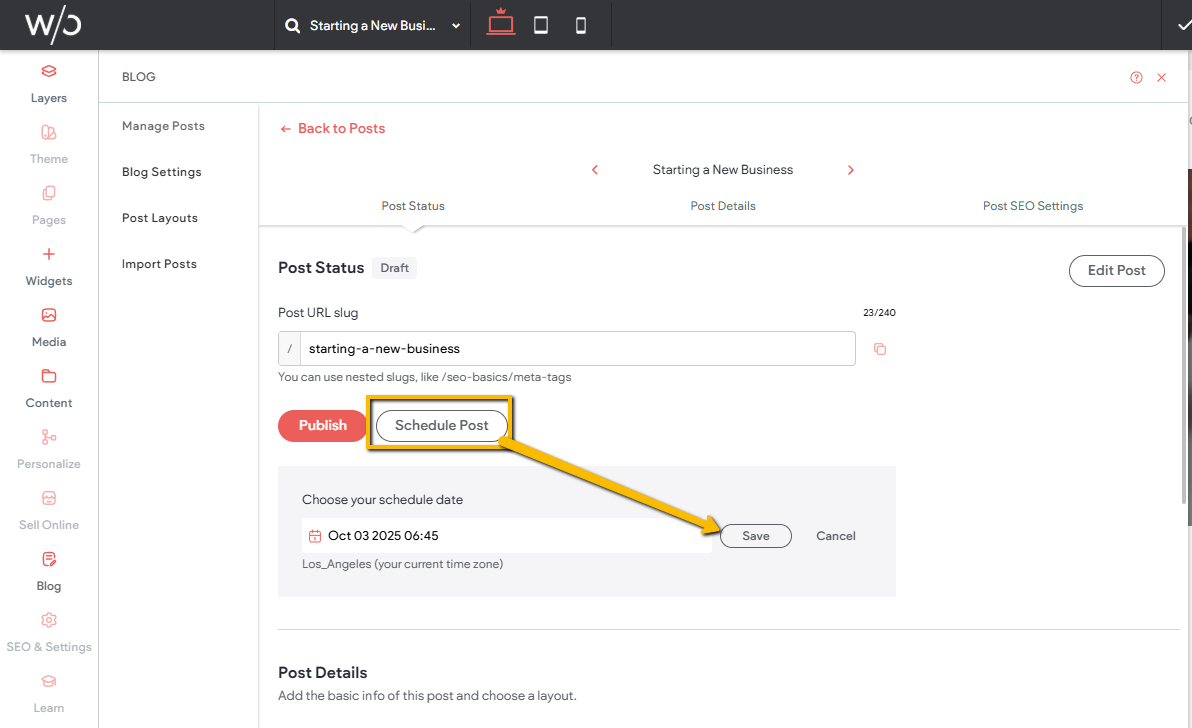
Task: Open Import Posts section
Action: [159, 264]
